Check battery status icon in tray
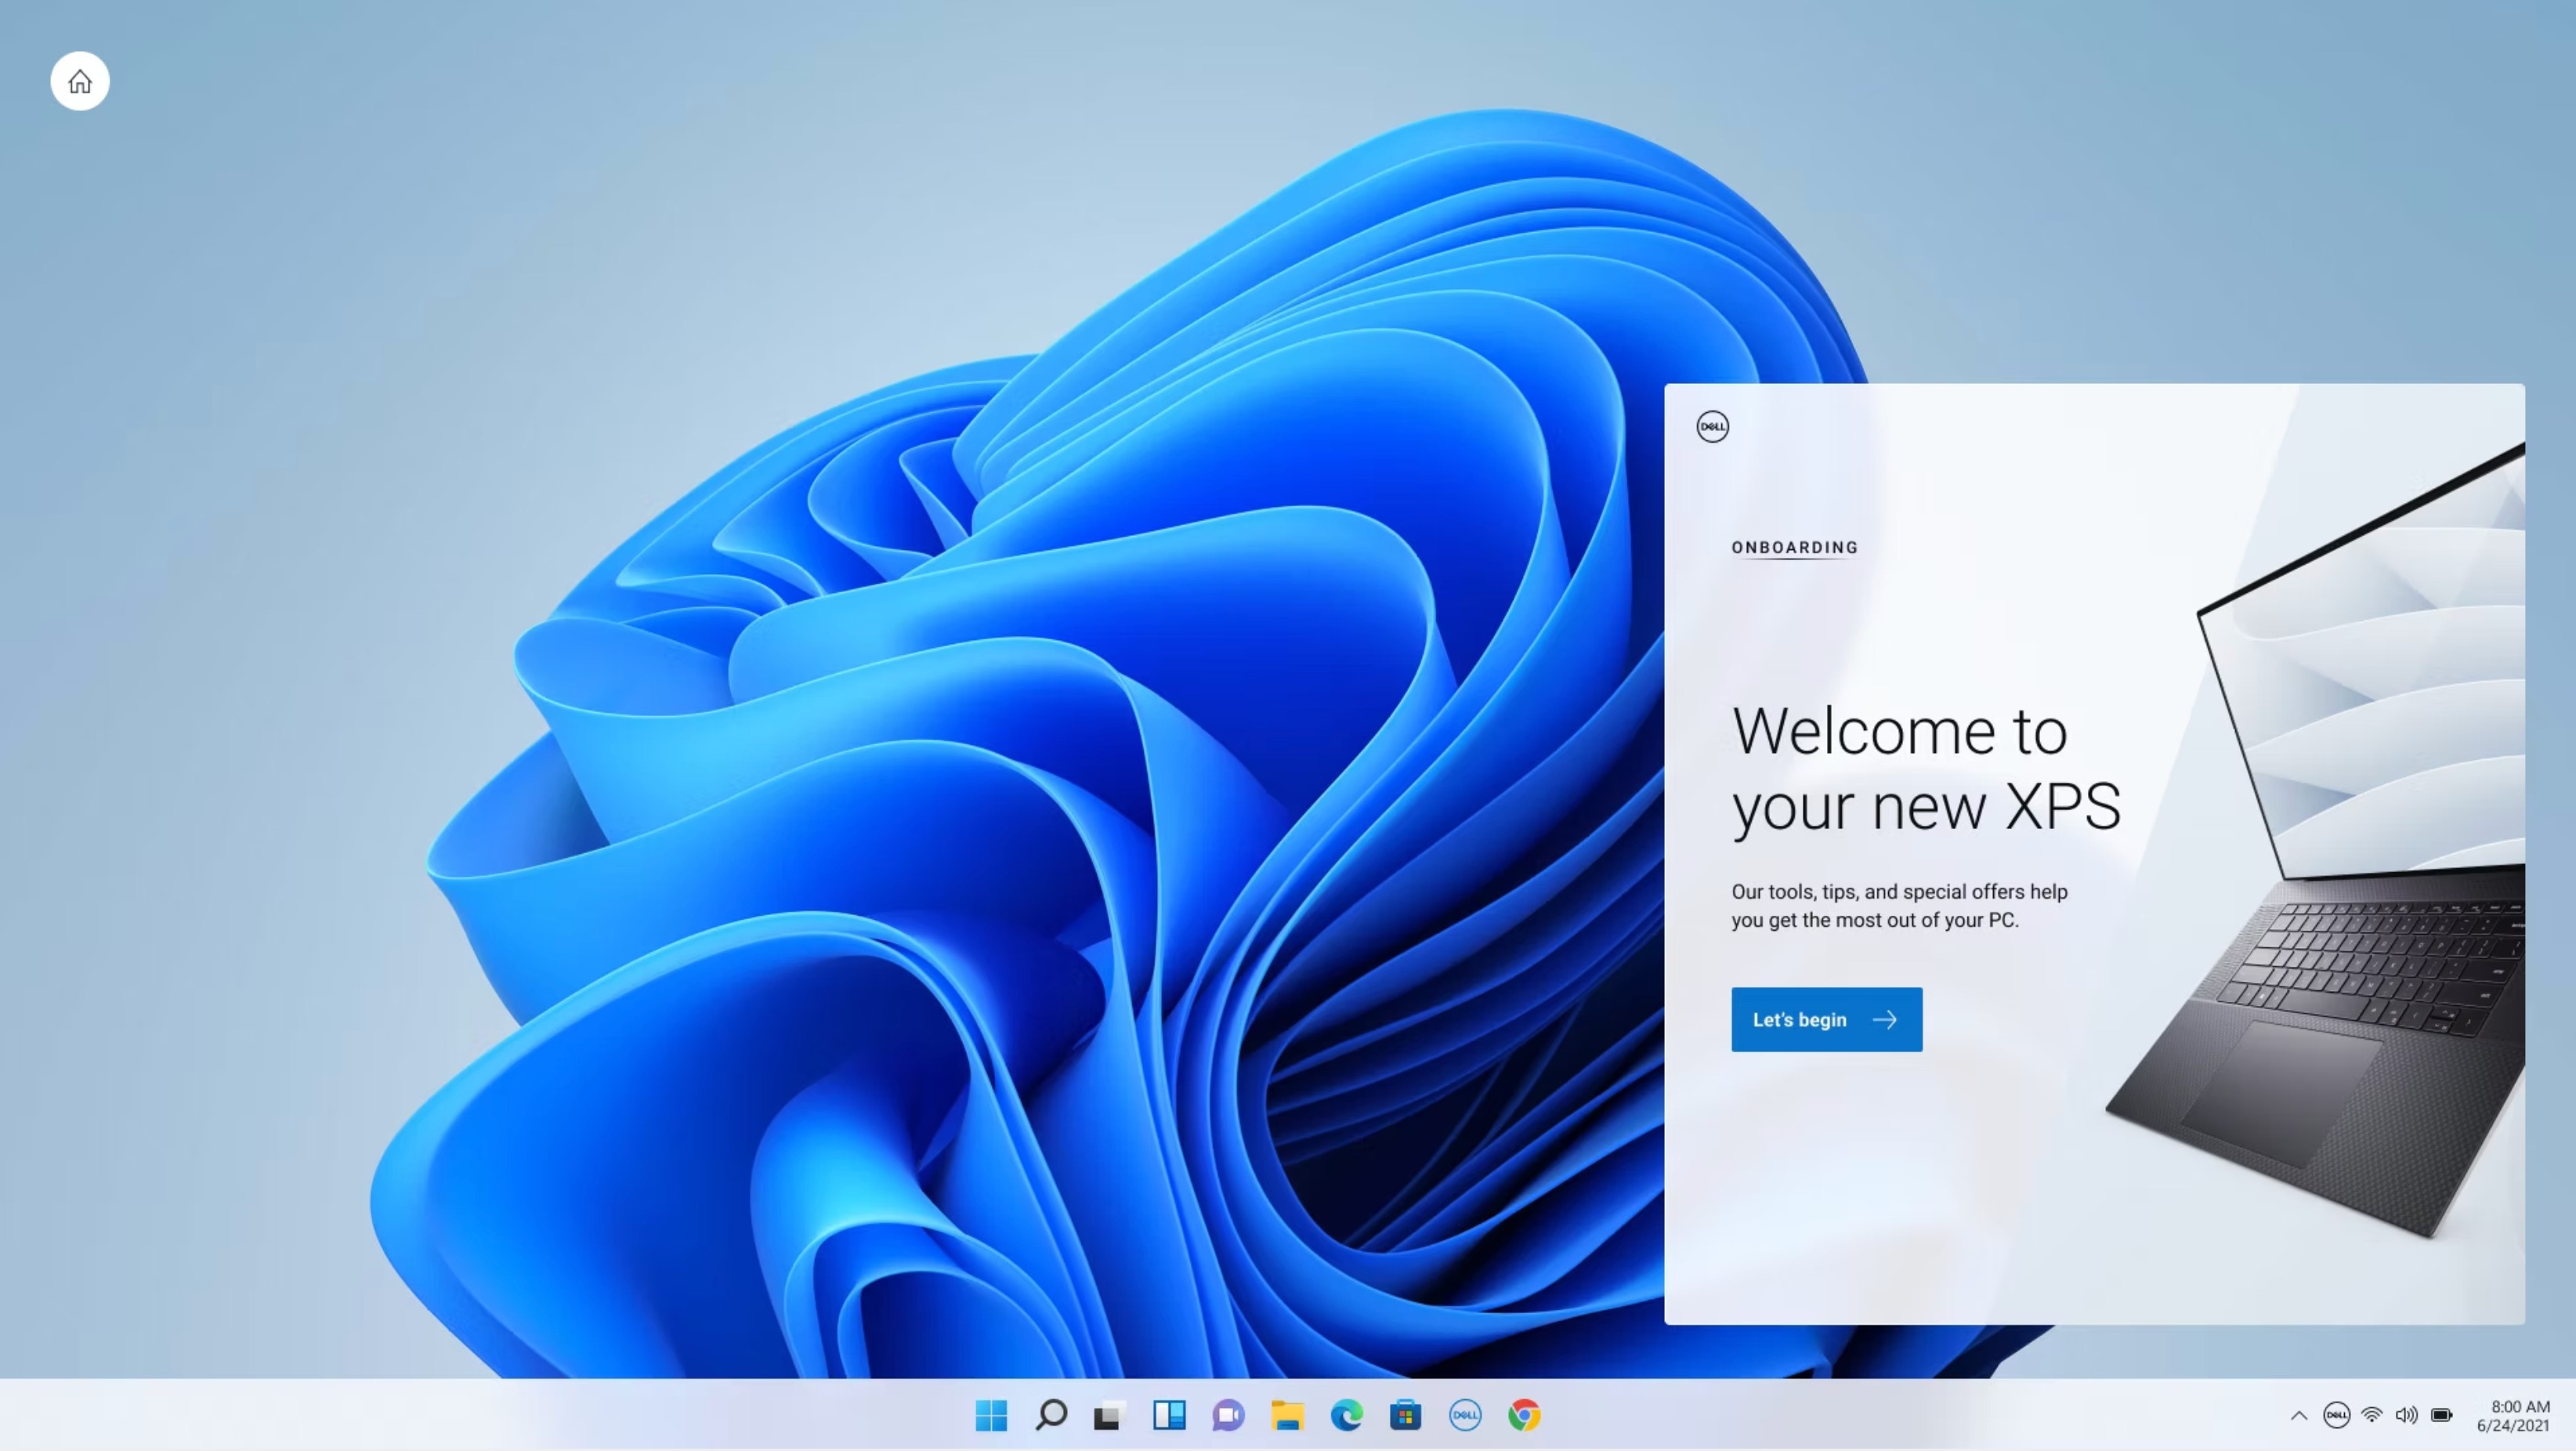The image size is (2576, 1451). 2442,1414
